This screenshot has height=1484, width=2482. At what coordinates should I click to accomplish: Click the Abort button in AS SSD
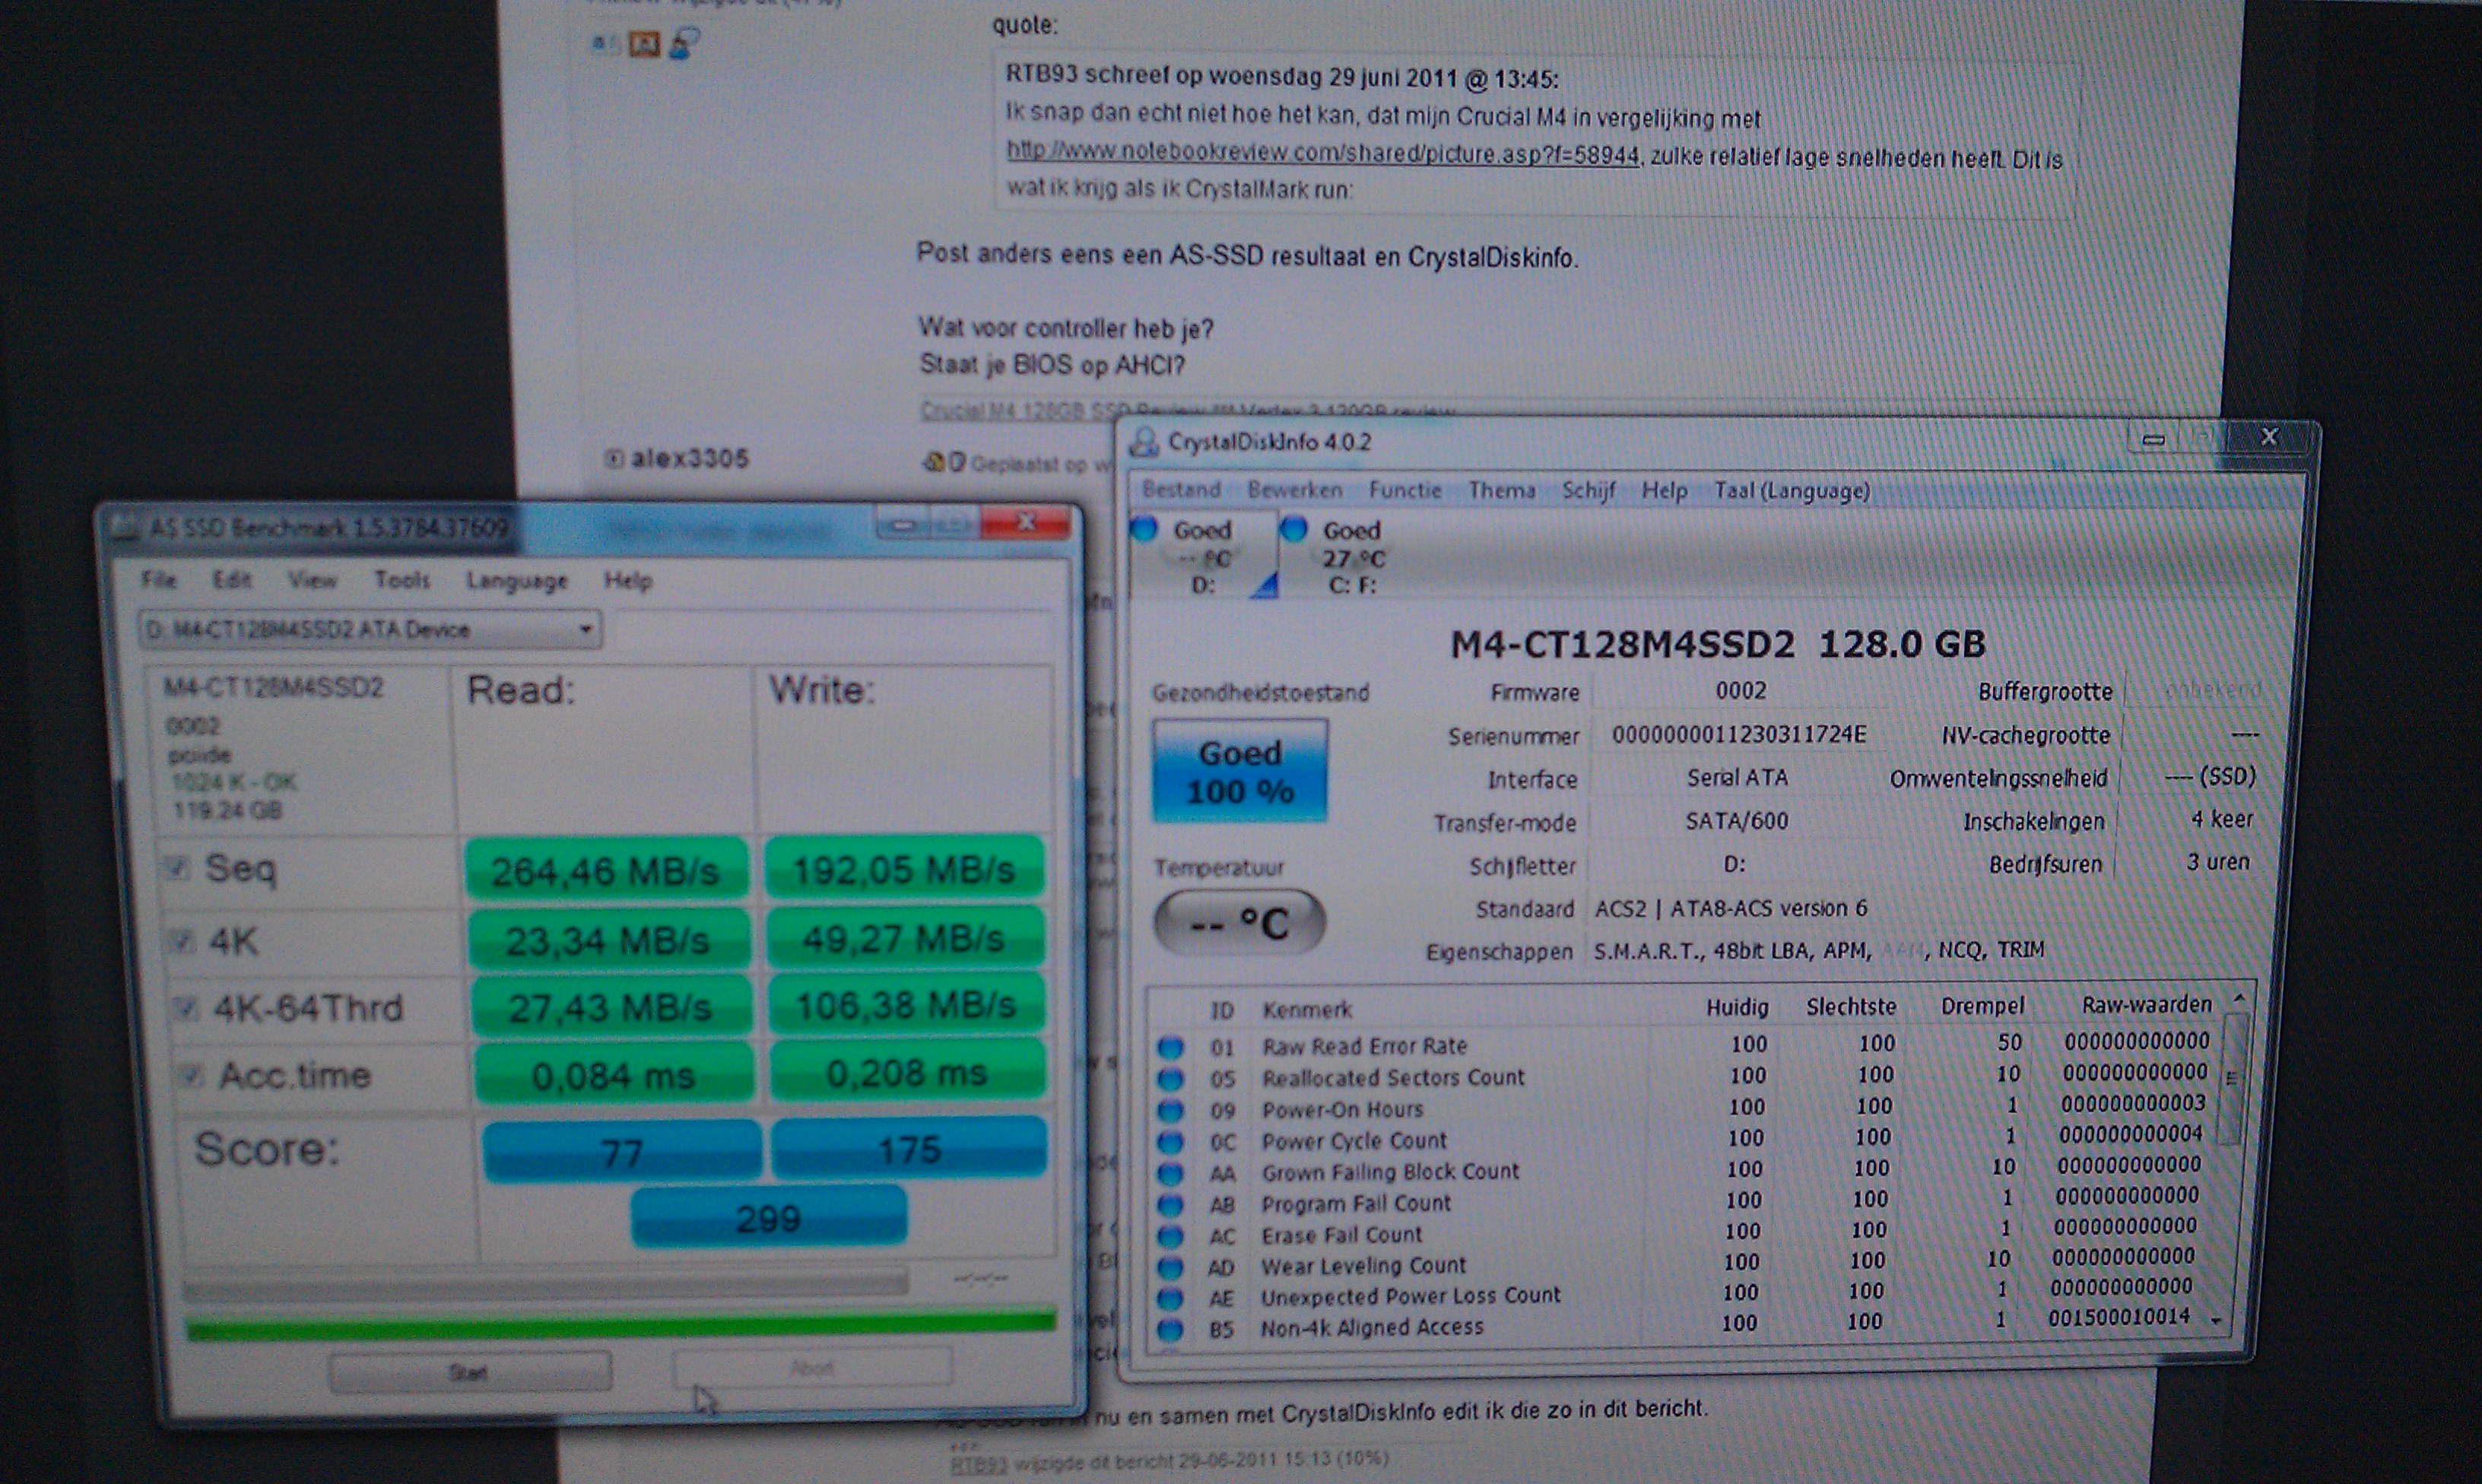(812, 1367)
